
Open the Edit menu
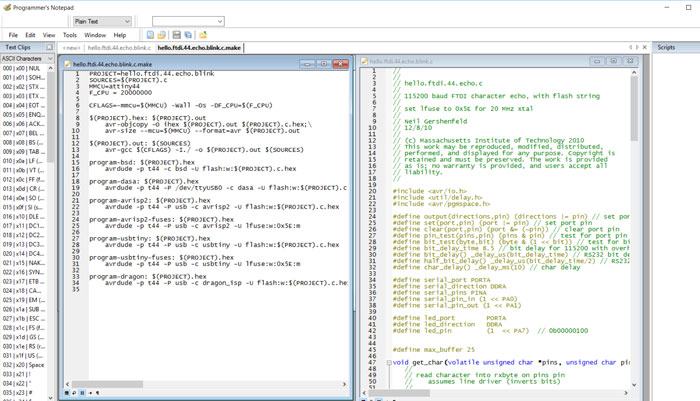point(30,35)
